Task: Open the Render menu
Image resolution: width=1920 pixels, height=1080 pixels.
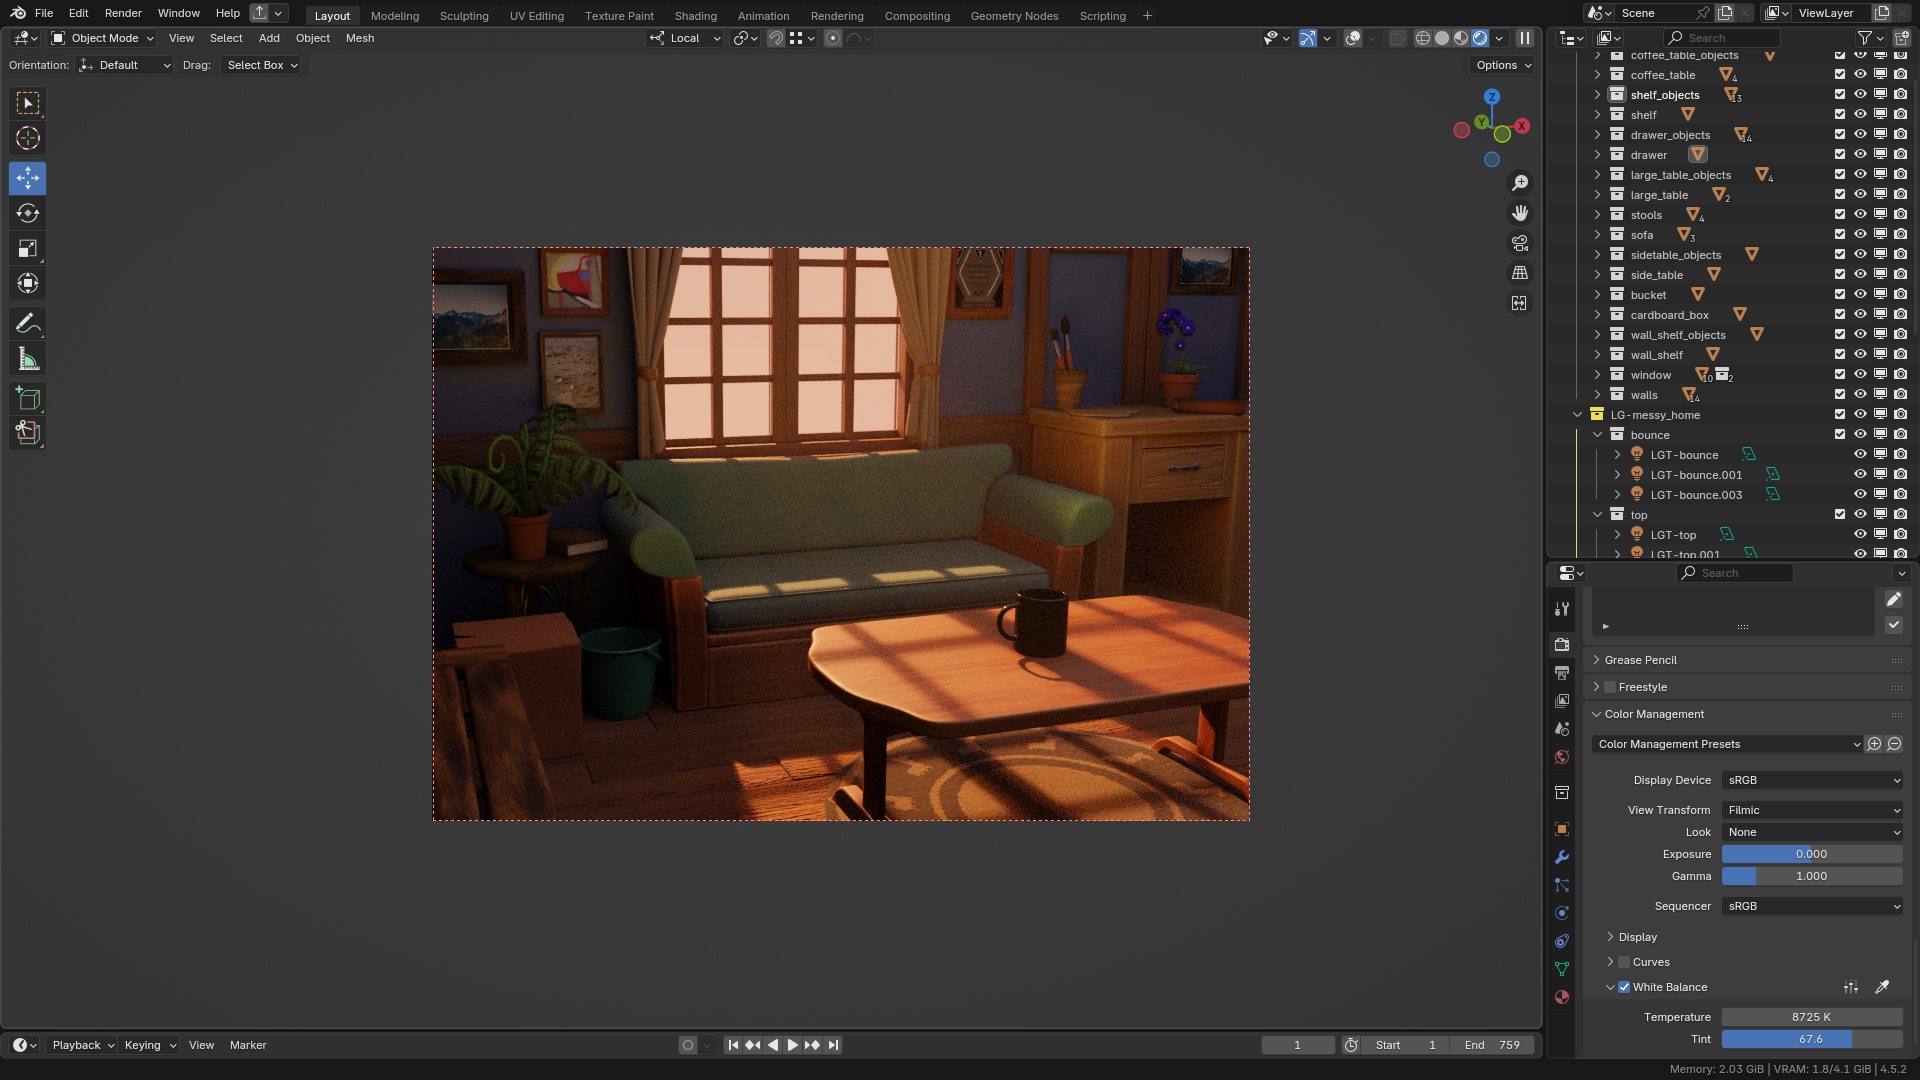Action: [x=123, y=13]
